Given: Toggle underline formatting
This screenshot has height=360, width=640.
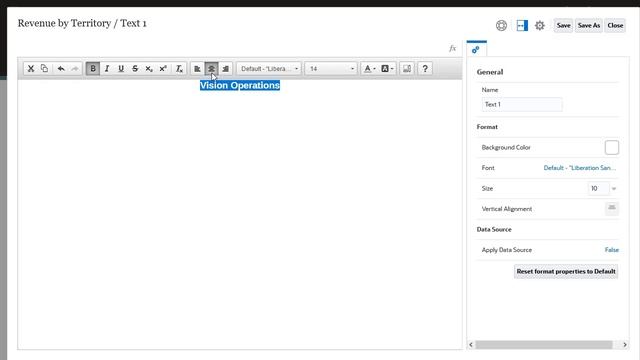Looking at the screenshot, I should click(x=121, y=69).
